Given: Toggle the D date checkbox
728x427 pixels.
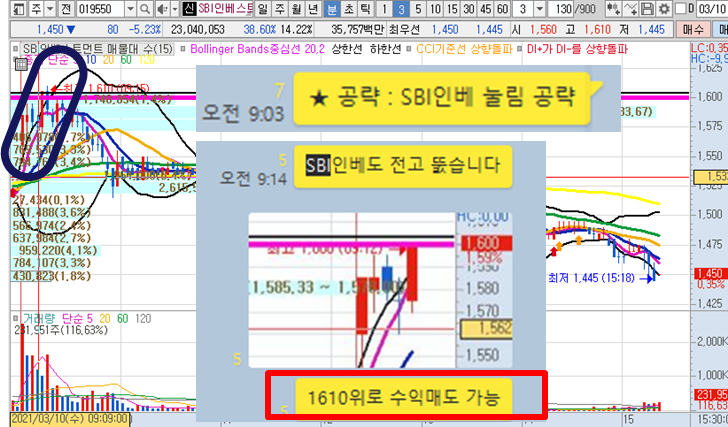Looking at the screenshot, I should pos(681,8).
